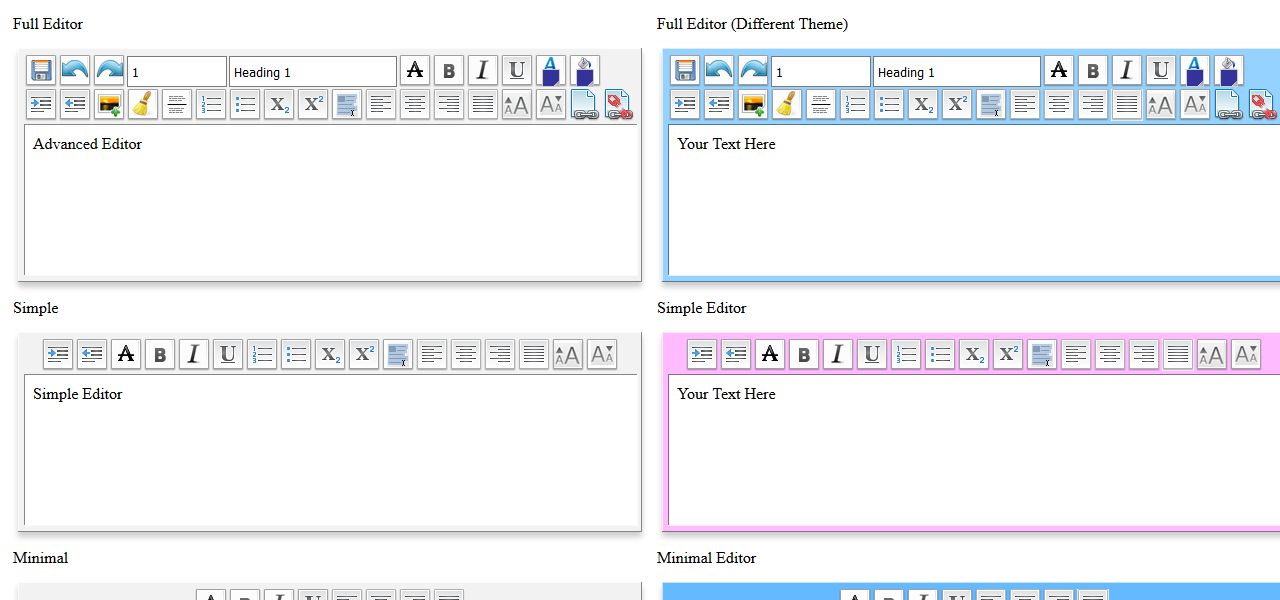This screenshot has width=1280, height=600.
Task: Click Save icon in blue theme editor
Action: 685,71
